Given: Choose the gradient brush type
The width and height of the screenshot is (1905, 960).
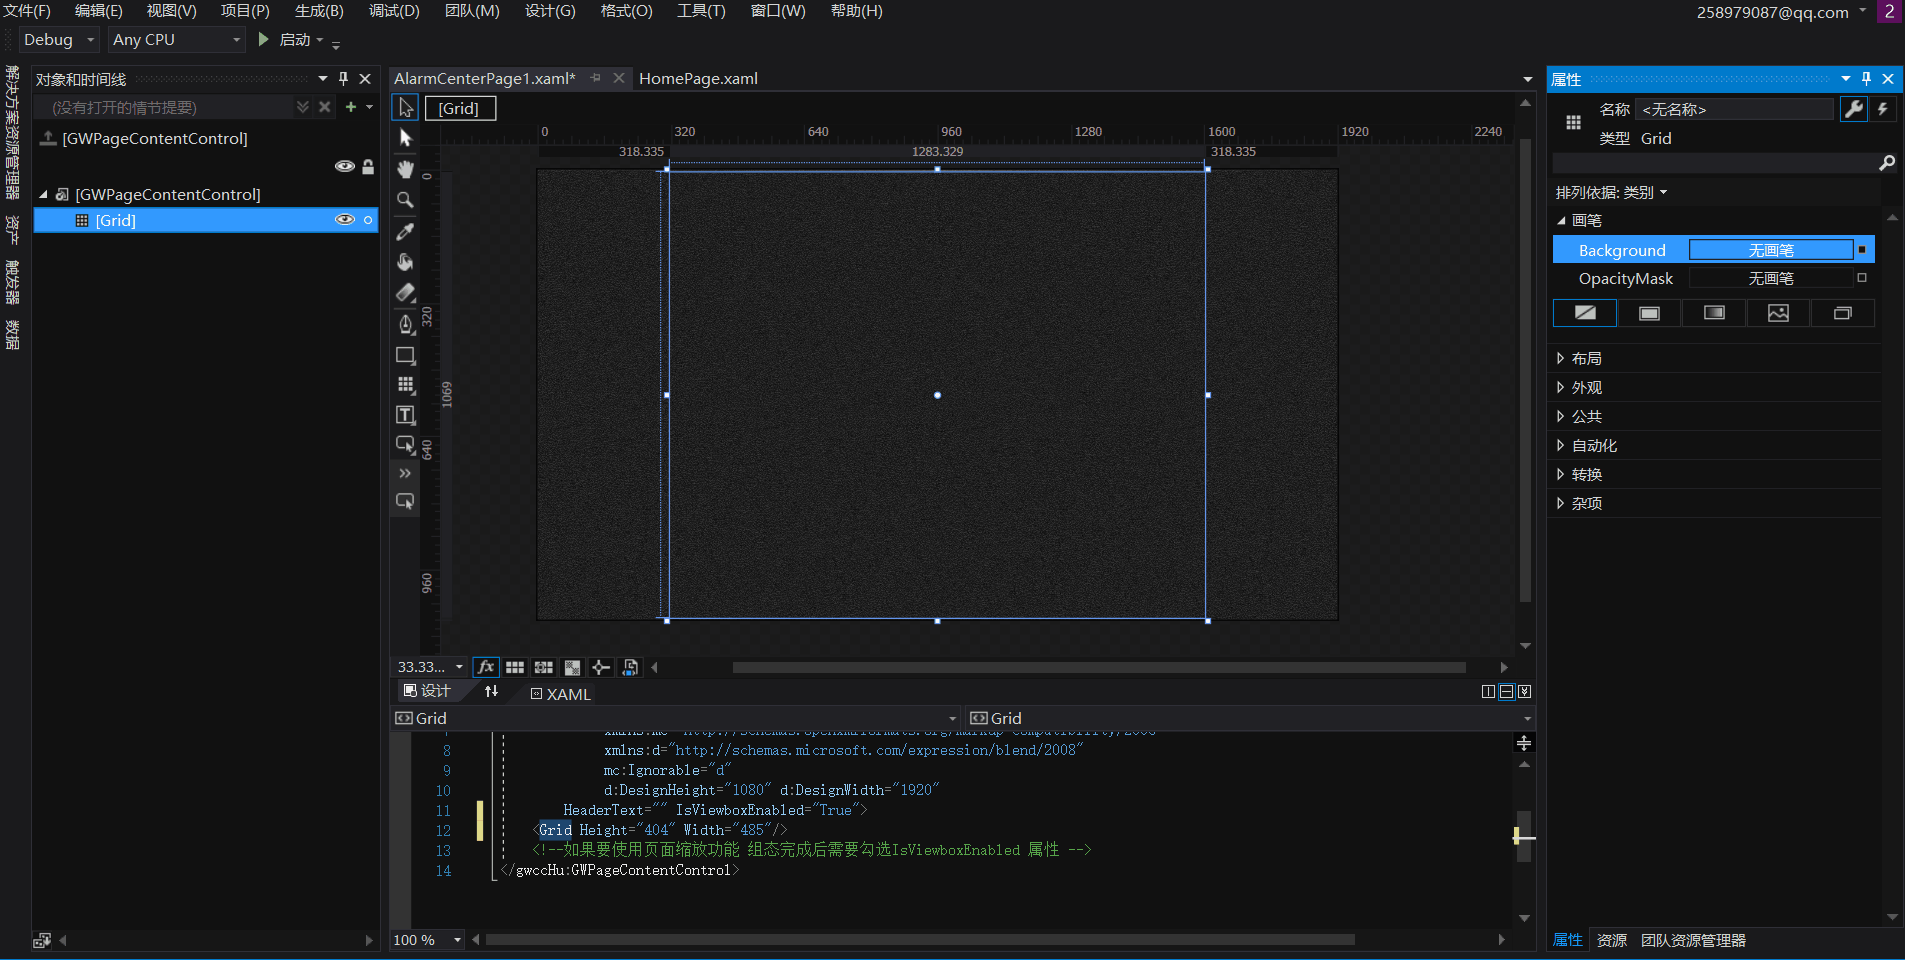Looking at the screenshot, I should click(x=1713, y=313).
